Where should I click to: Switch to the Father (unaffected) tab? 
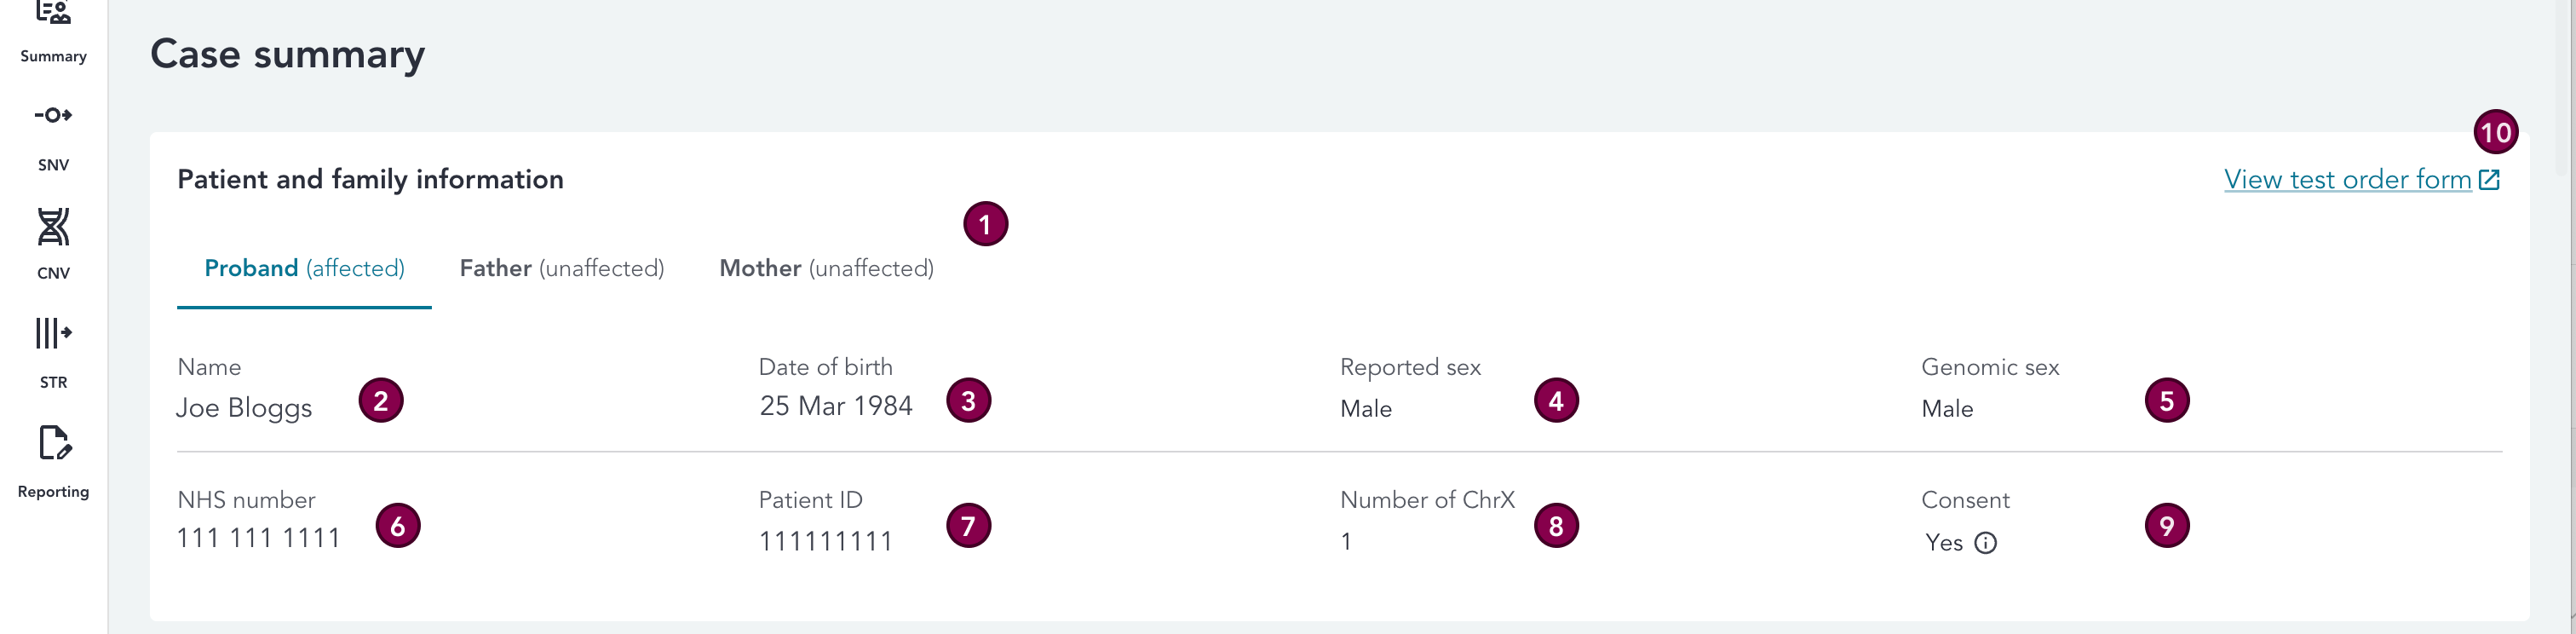coord(561,268)
